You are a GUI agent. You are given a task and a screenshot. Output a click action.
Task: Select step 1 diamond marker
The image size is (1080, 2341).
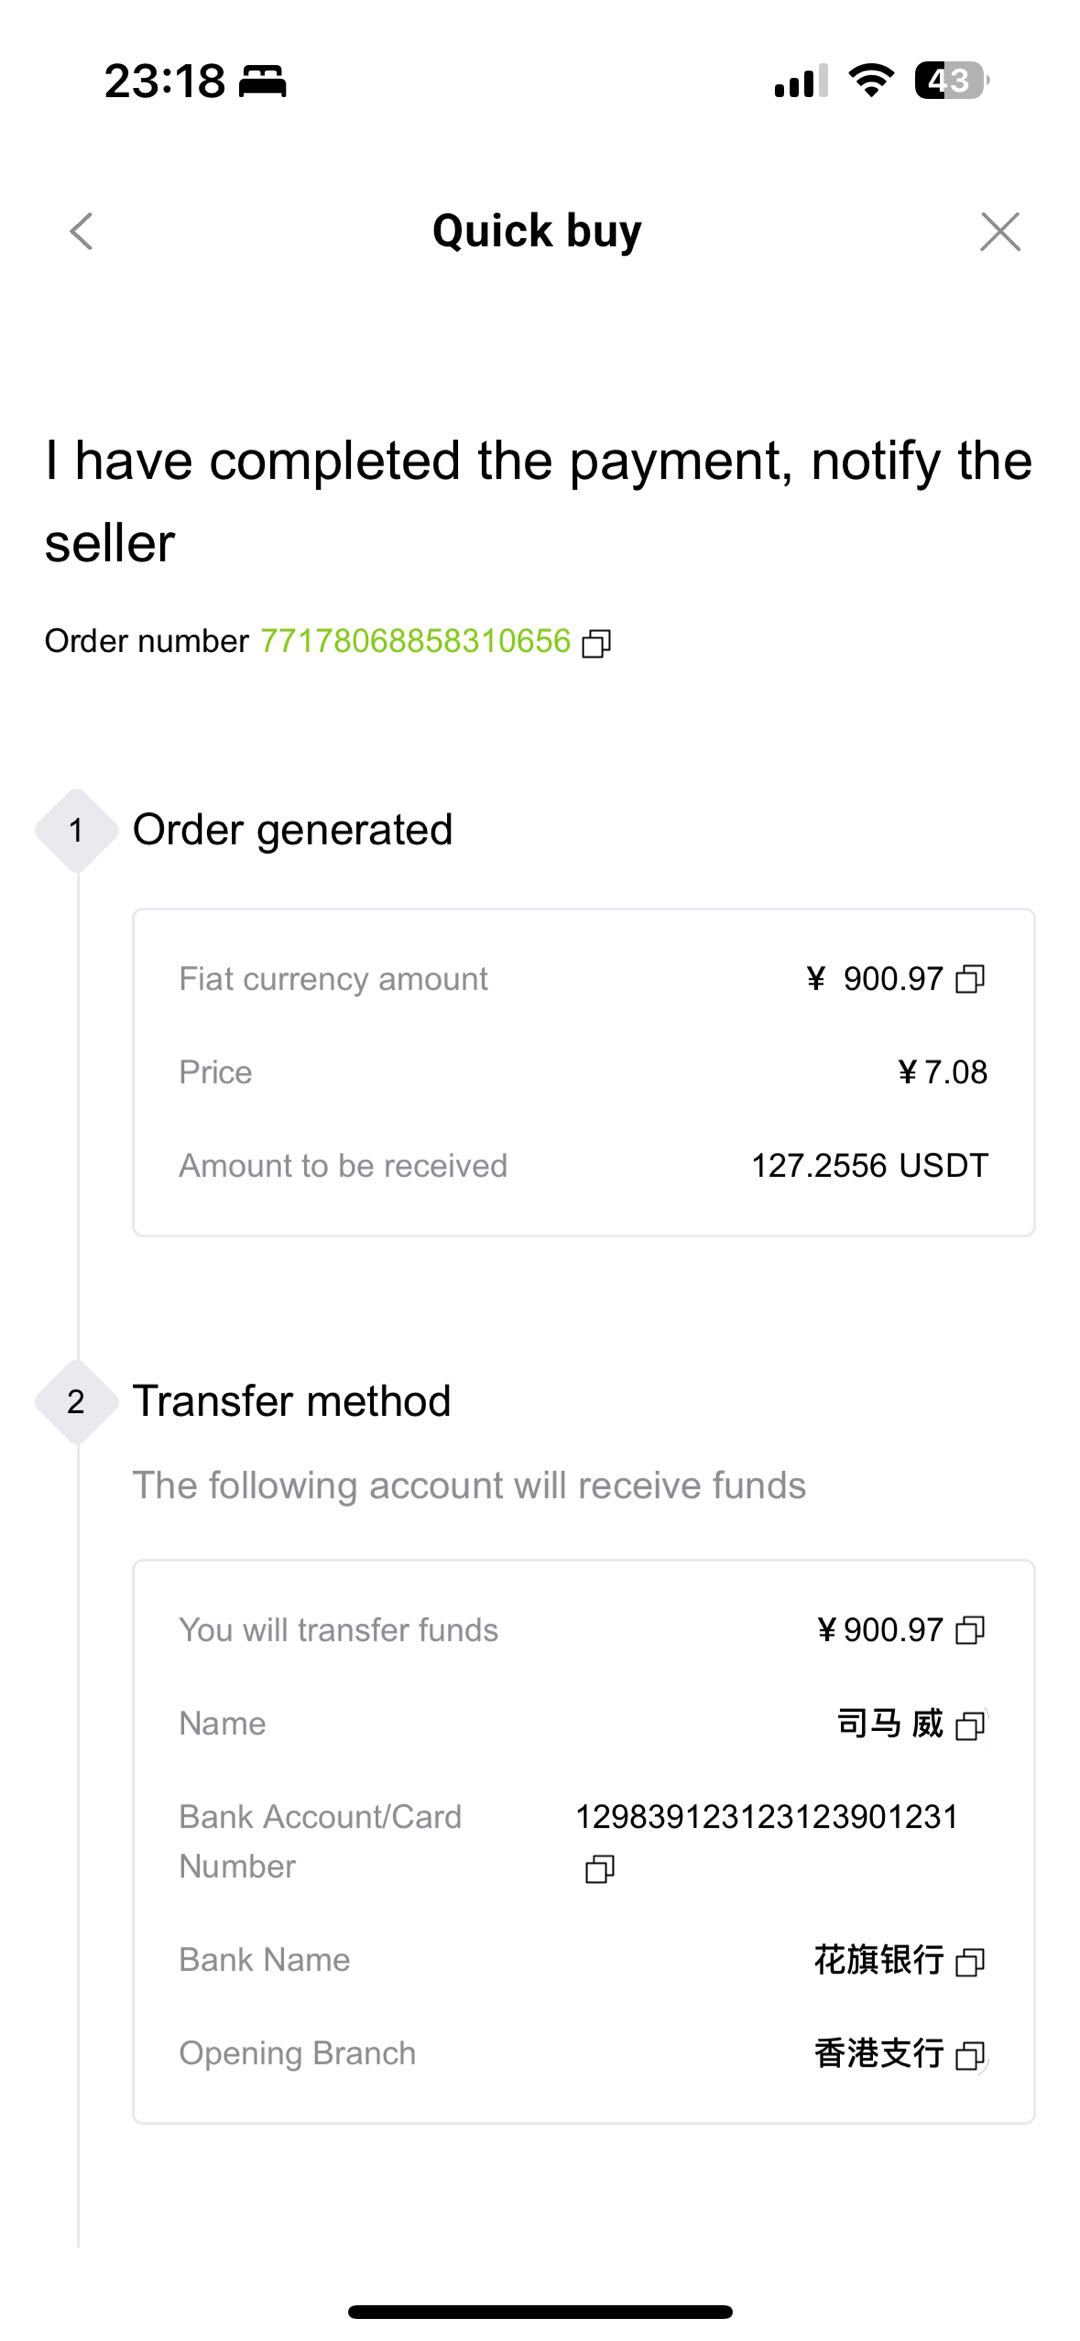point(76,830)
